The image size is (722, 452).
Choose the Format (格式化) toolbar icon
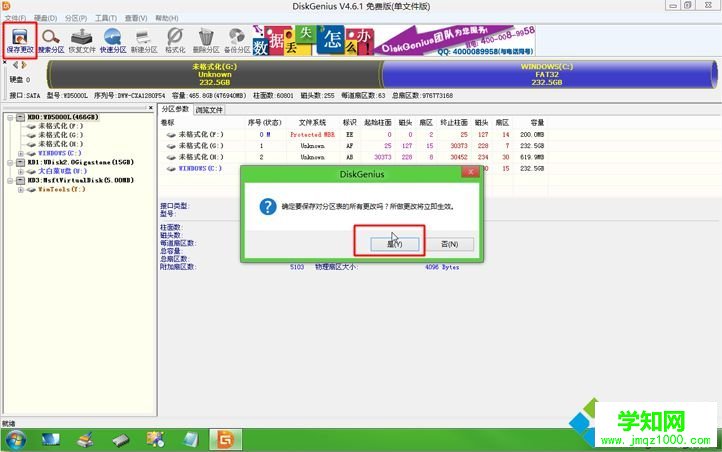[175, 40]
